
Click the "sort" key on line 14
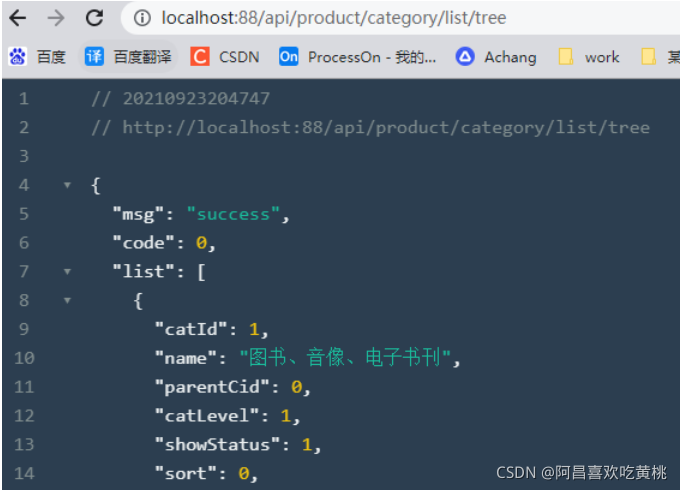[x=186, y=473]
